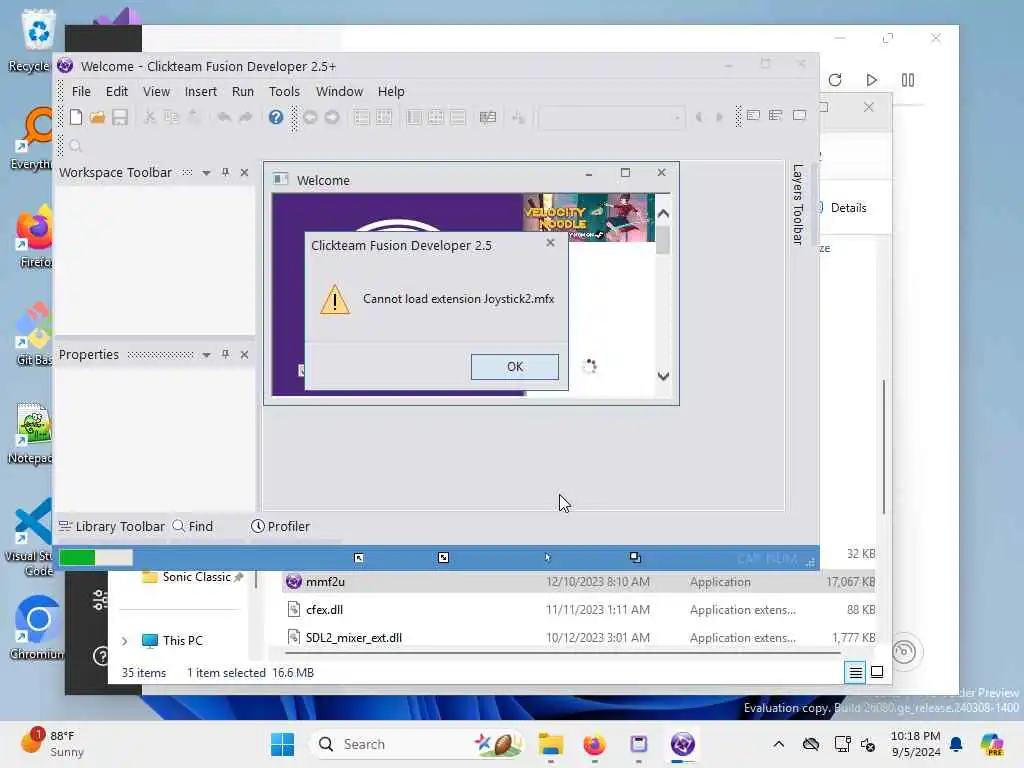Open the Workspace Toolbar panel dropdown arrow
The width and height of the screenshot is (1024, 768).
[206, 173]
